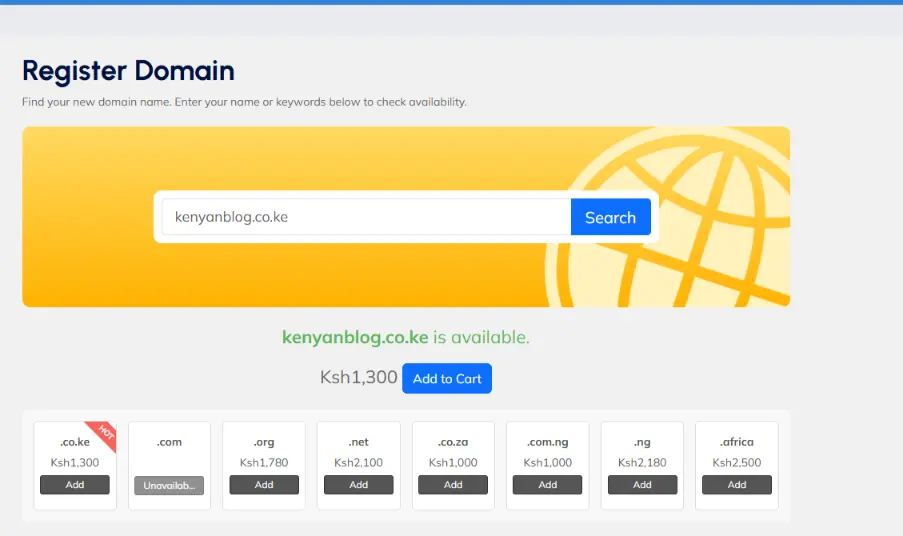Click the 'Find your new domain name' description
Viewport: 903px width, 536px height.
point(244,102)
